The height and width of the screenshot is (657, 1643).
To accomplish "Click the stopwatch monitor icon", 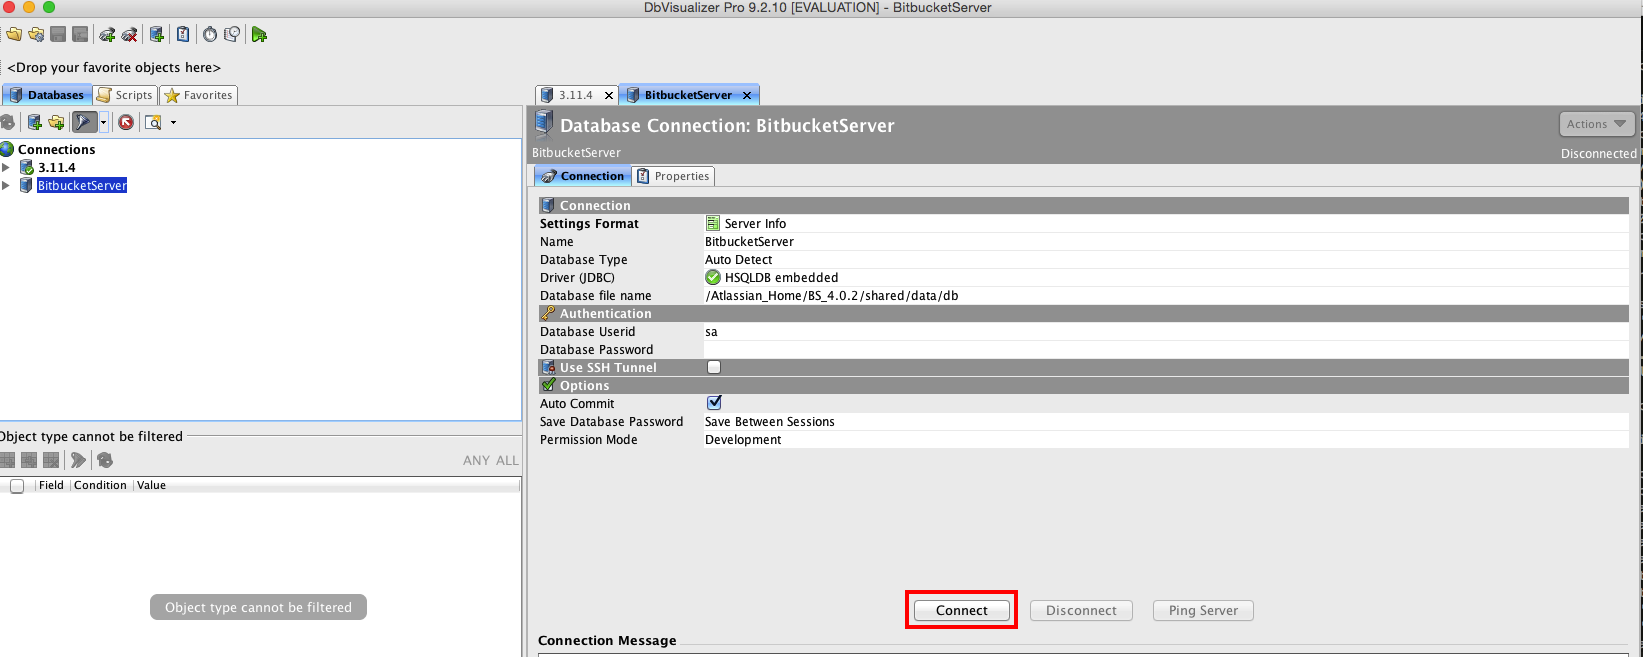I will [x=210, y=35].
